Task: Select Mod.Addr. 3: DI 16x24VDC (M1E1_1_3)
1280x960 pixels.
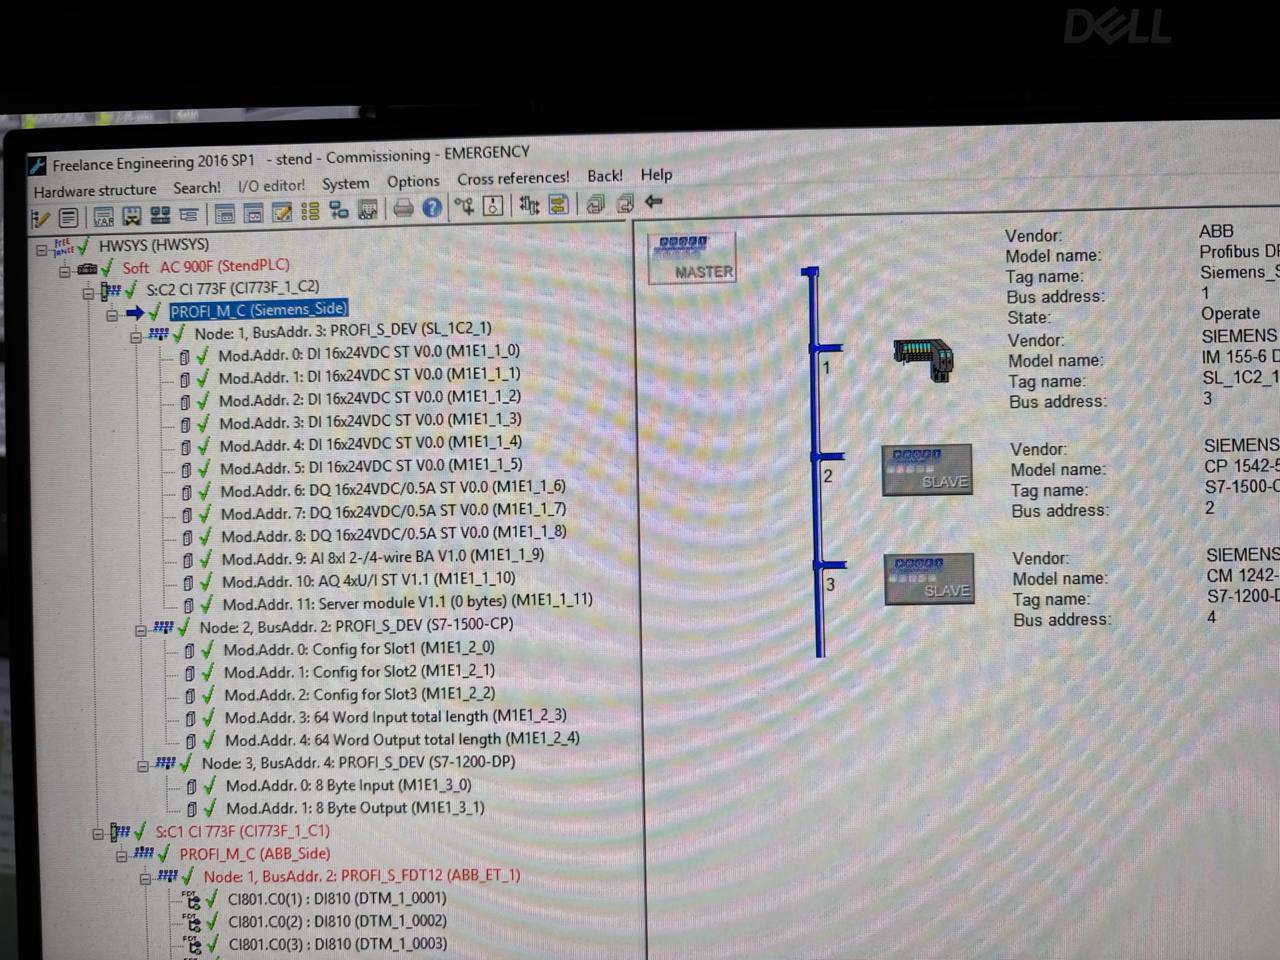Action: tap(371, 421)
